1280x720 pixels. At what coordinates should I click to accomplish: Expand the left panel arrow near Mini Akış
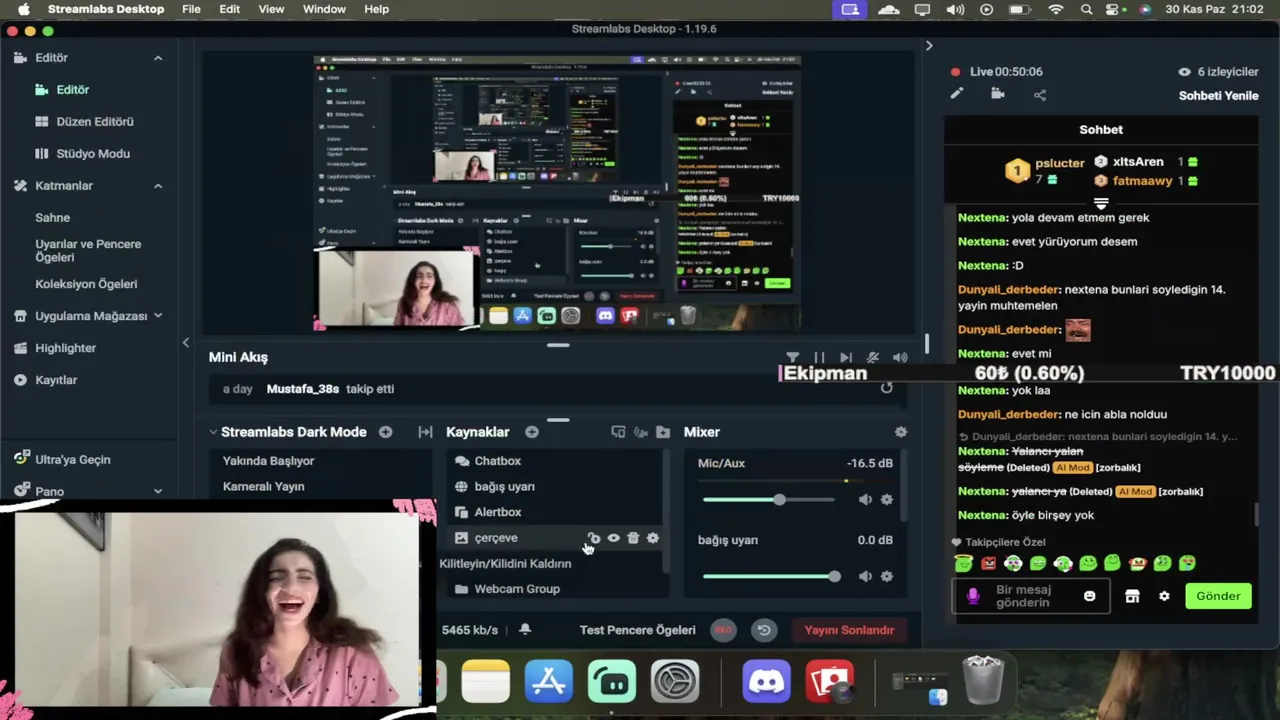(185, 343)
